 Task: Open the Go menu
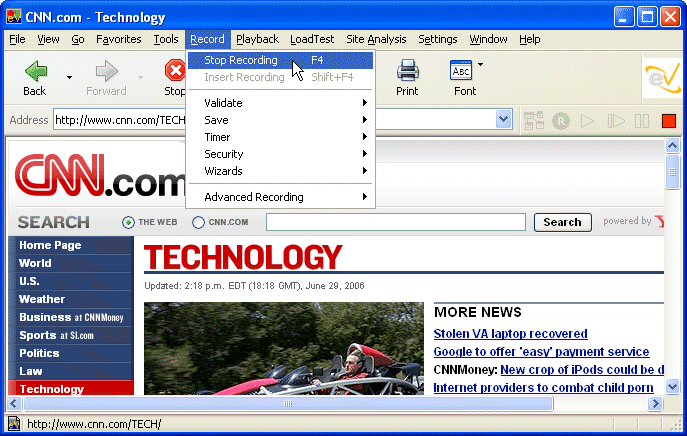coord(78,39)
